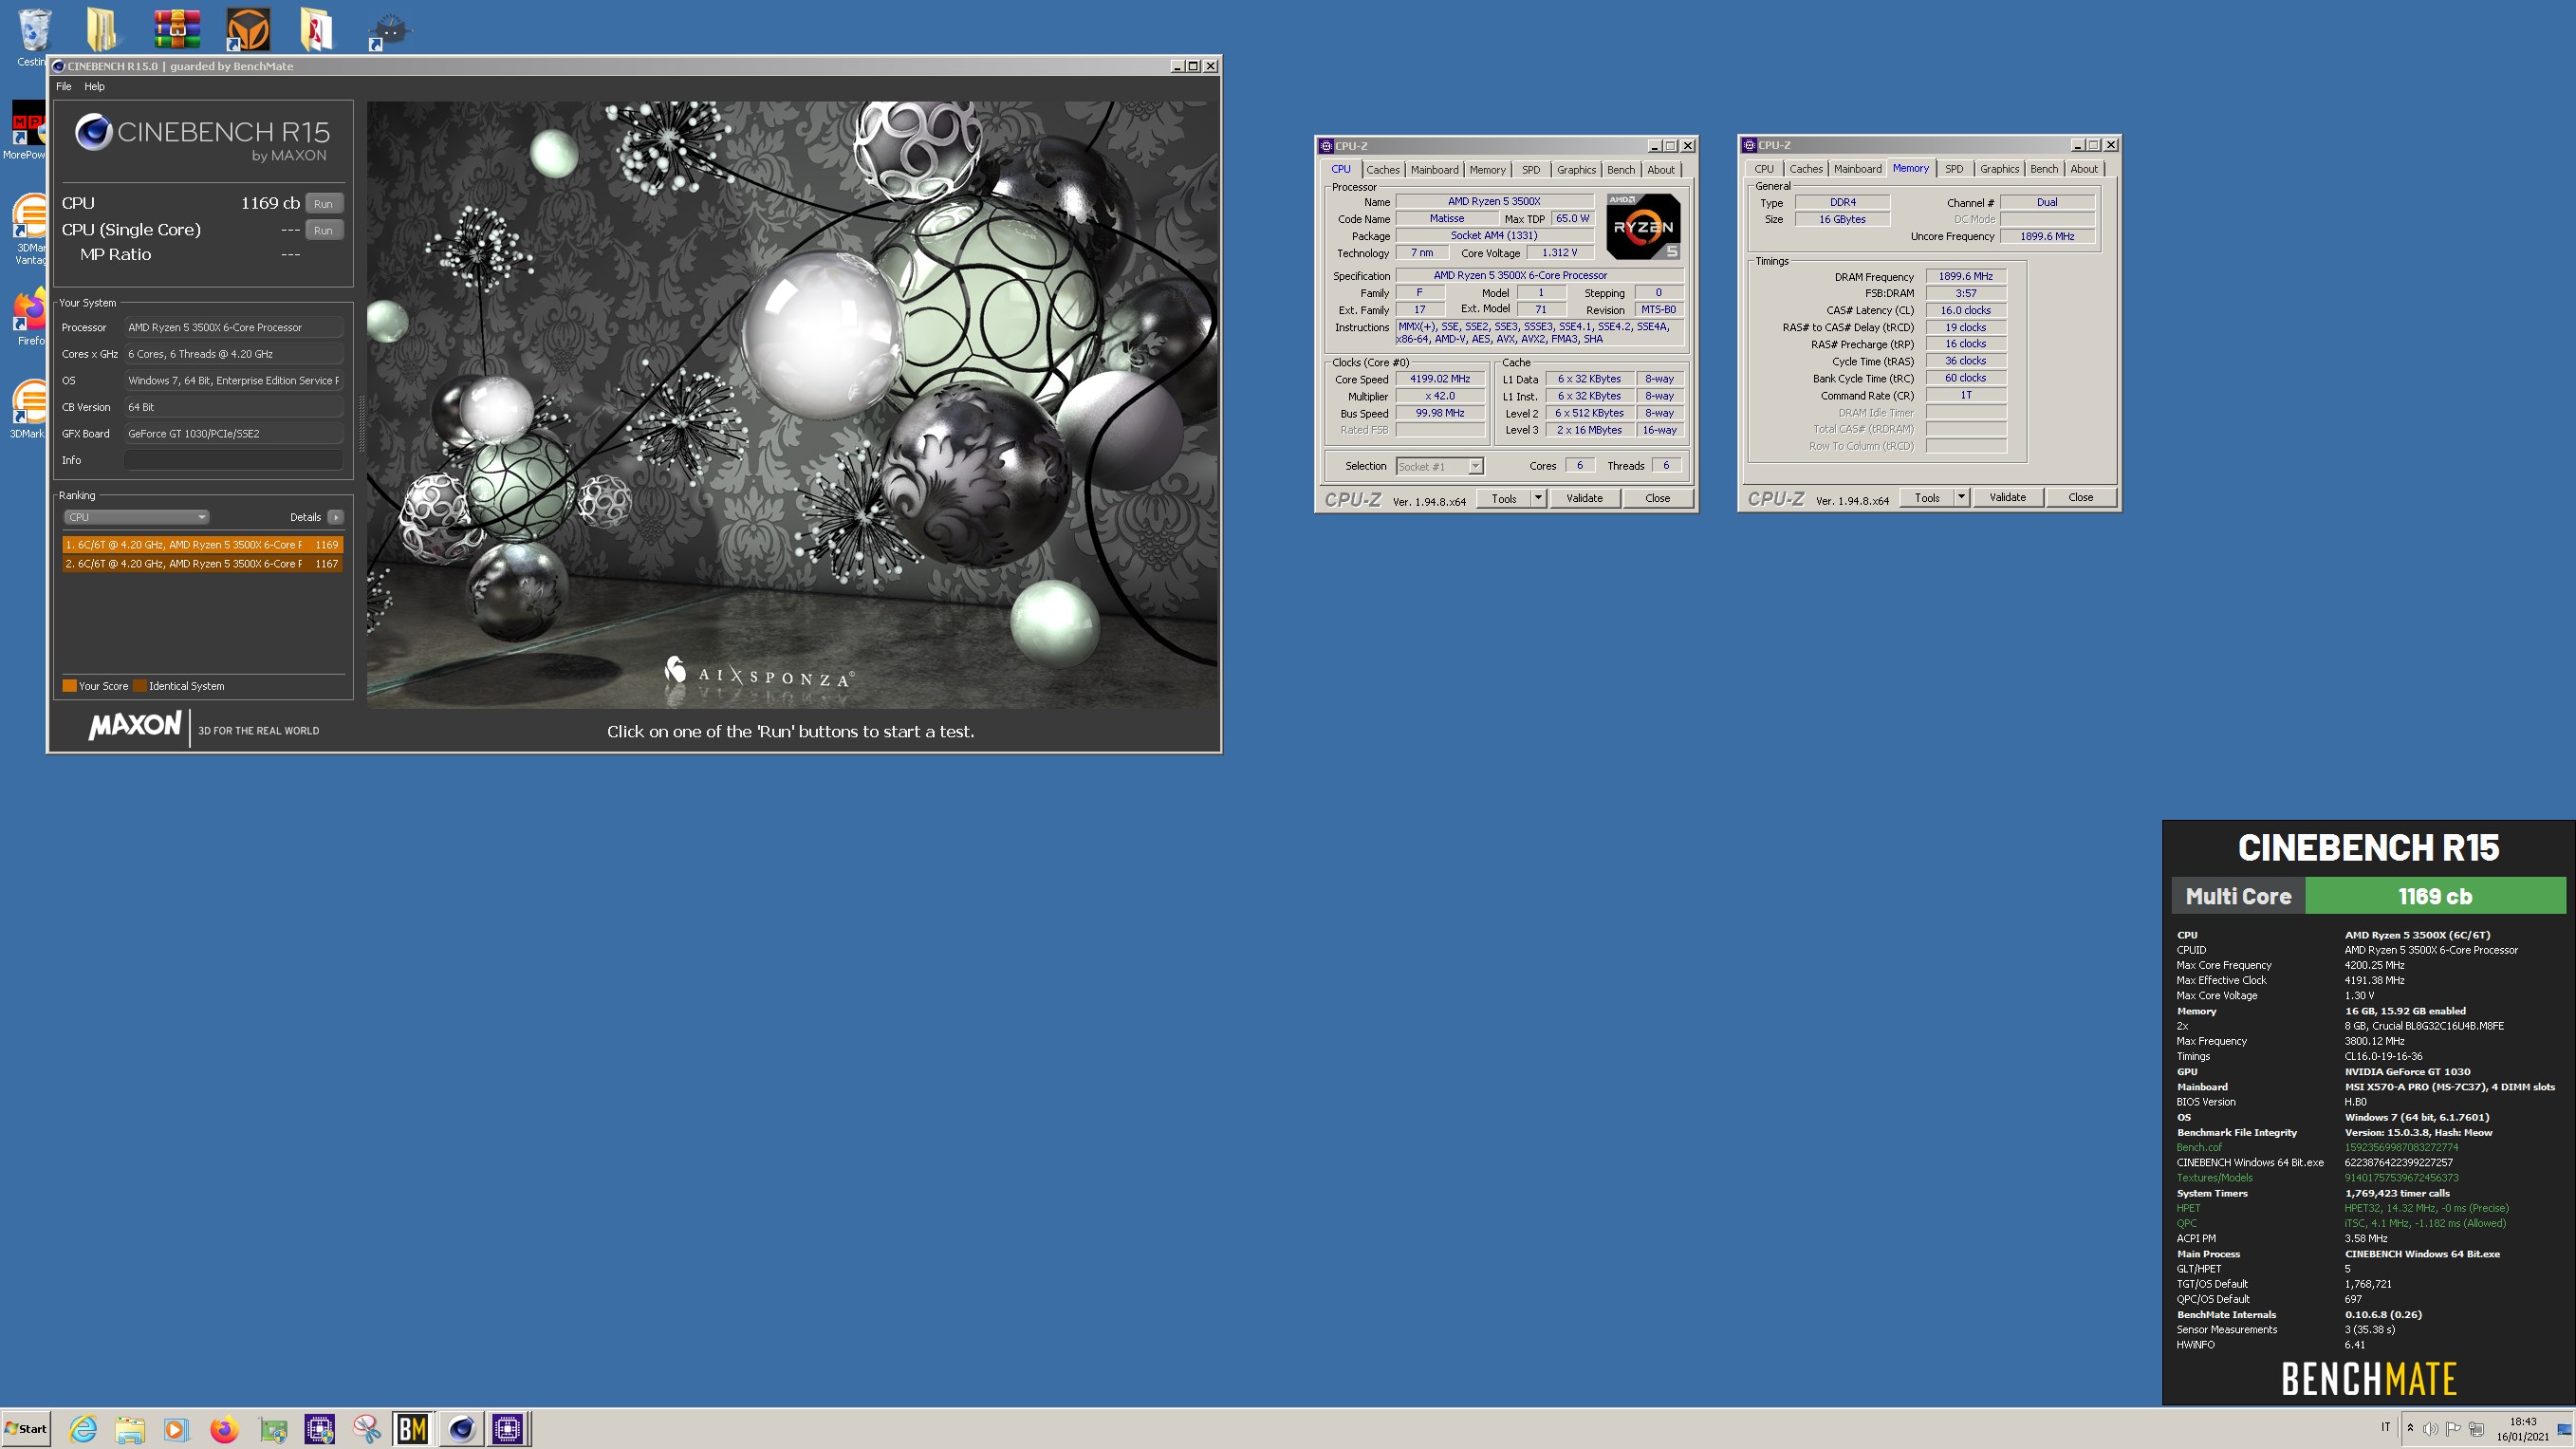The image size is (2576, 1449).
Task: Open Bench tab in left CPU-Z window
Action: coord(1621,170)
